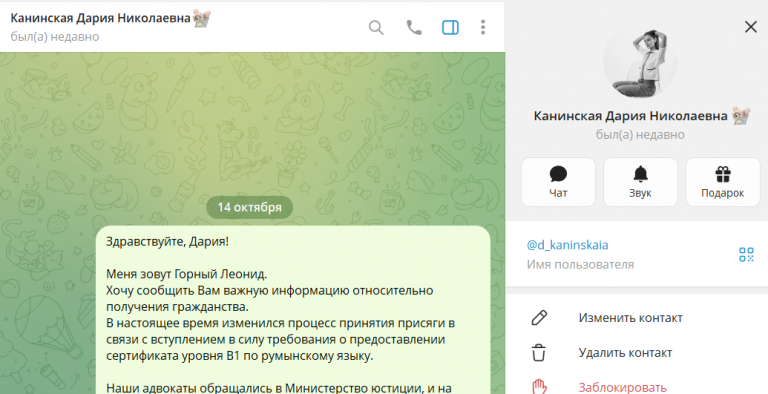The height and width of the screenshot is (394, 768).
Task: Click the line starting 'Наши адвокаты обращались'
Action: tap(279, 388)
